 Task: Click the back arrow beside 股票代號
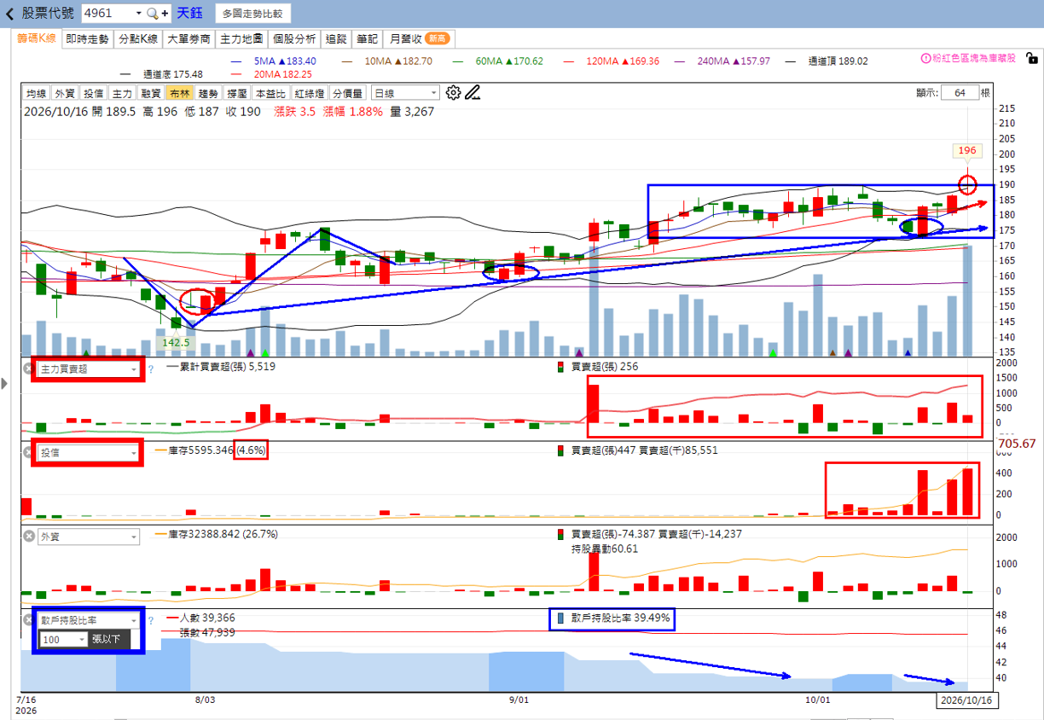tap(9, 13)
